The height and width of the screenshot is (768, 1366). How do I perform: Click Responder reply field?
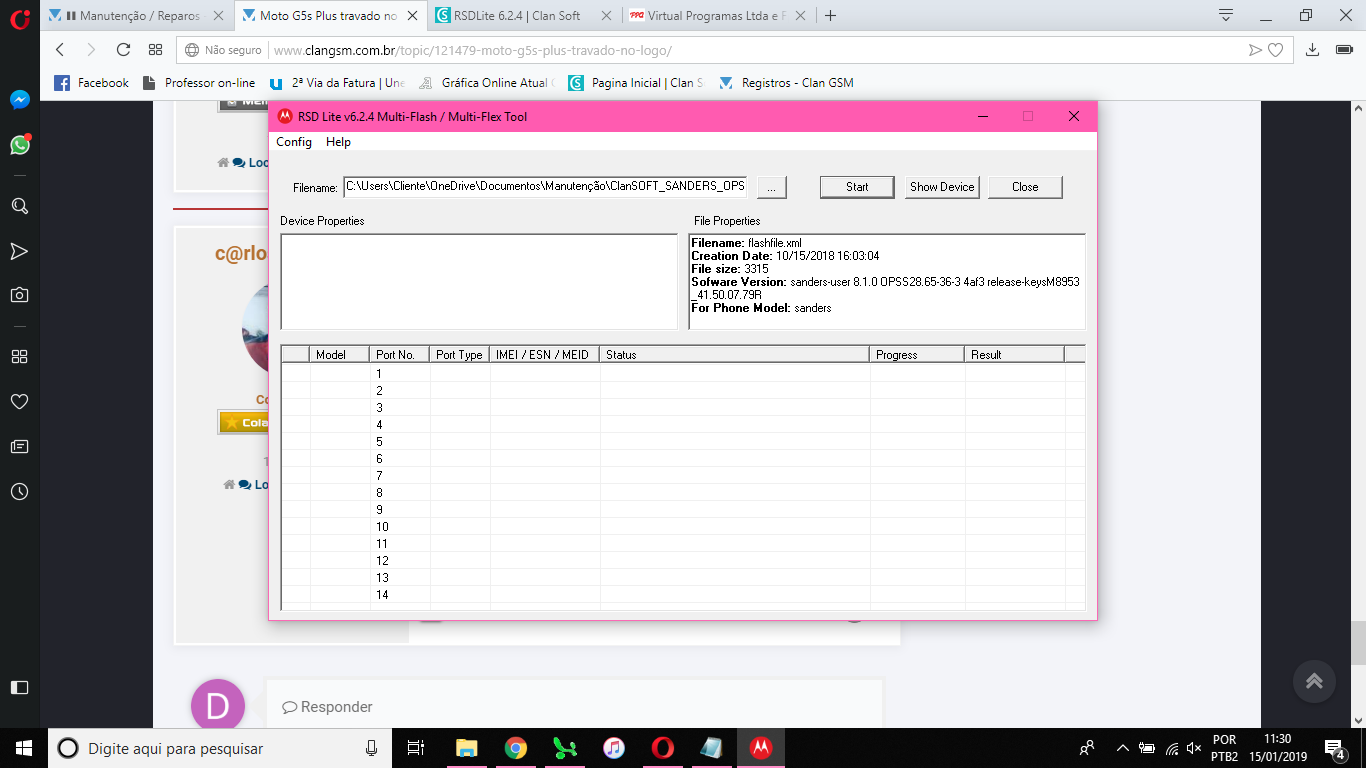(574, 707)
